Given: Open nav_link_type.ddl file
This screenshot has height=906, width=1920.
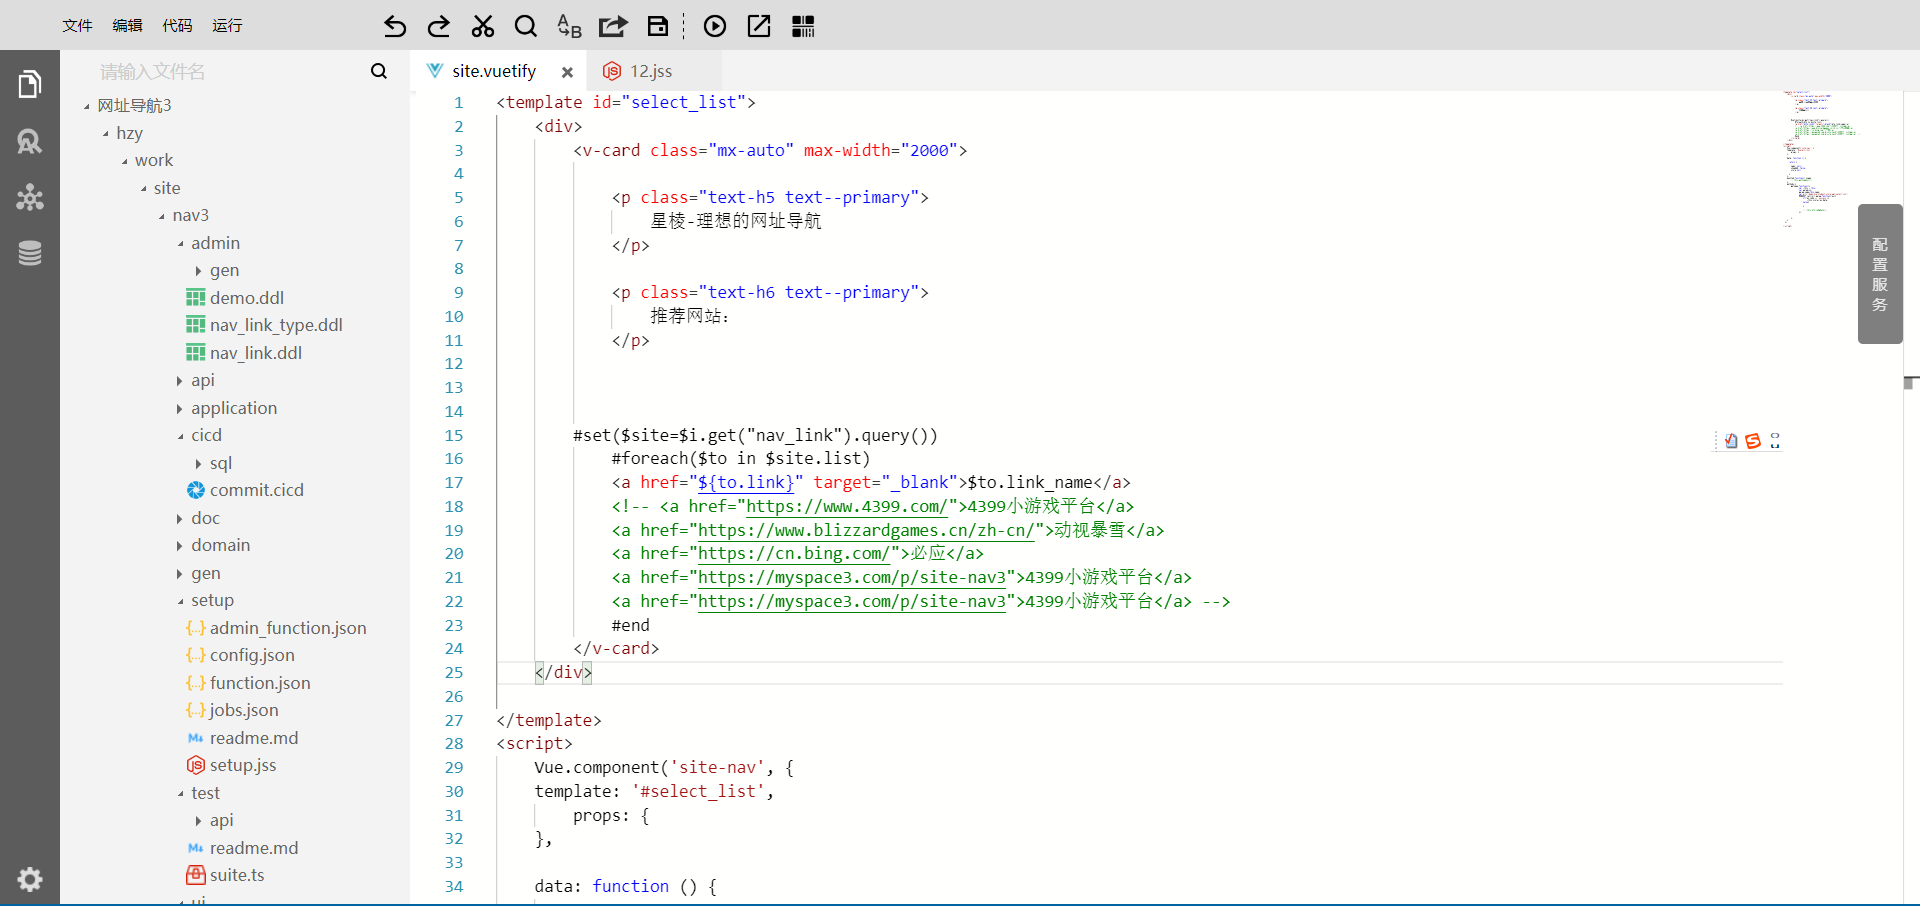Looking at the screenshot, I should (276, 325).
